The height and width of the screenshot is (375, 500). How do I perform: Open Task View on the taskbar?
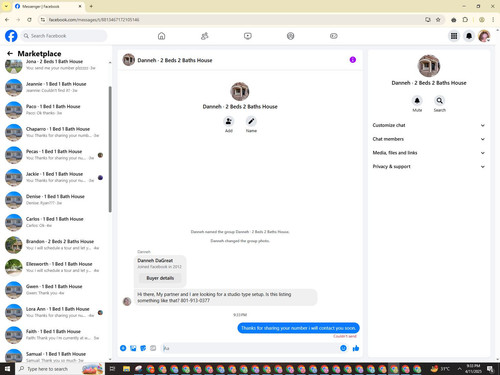[x=112, y=369]
